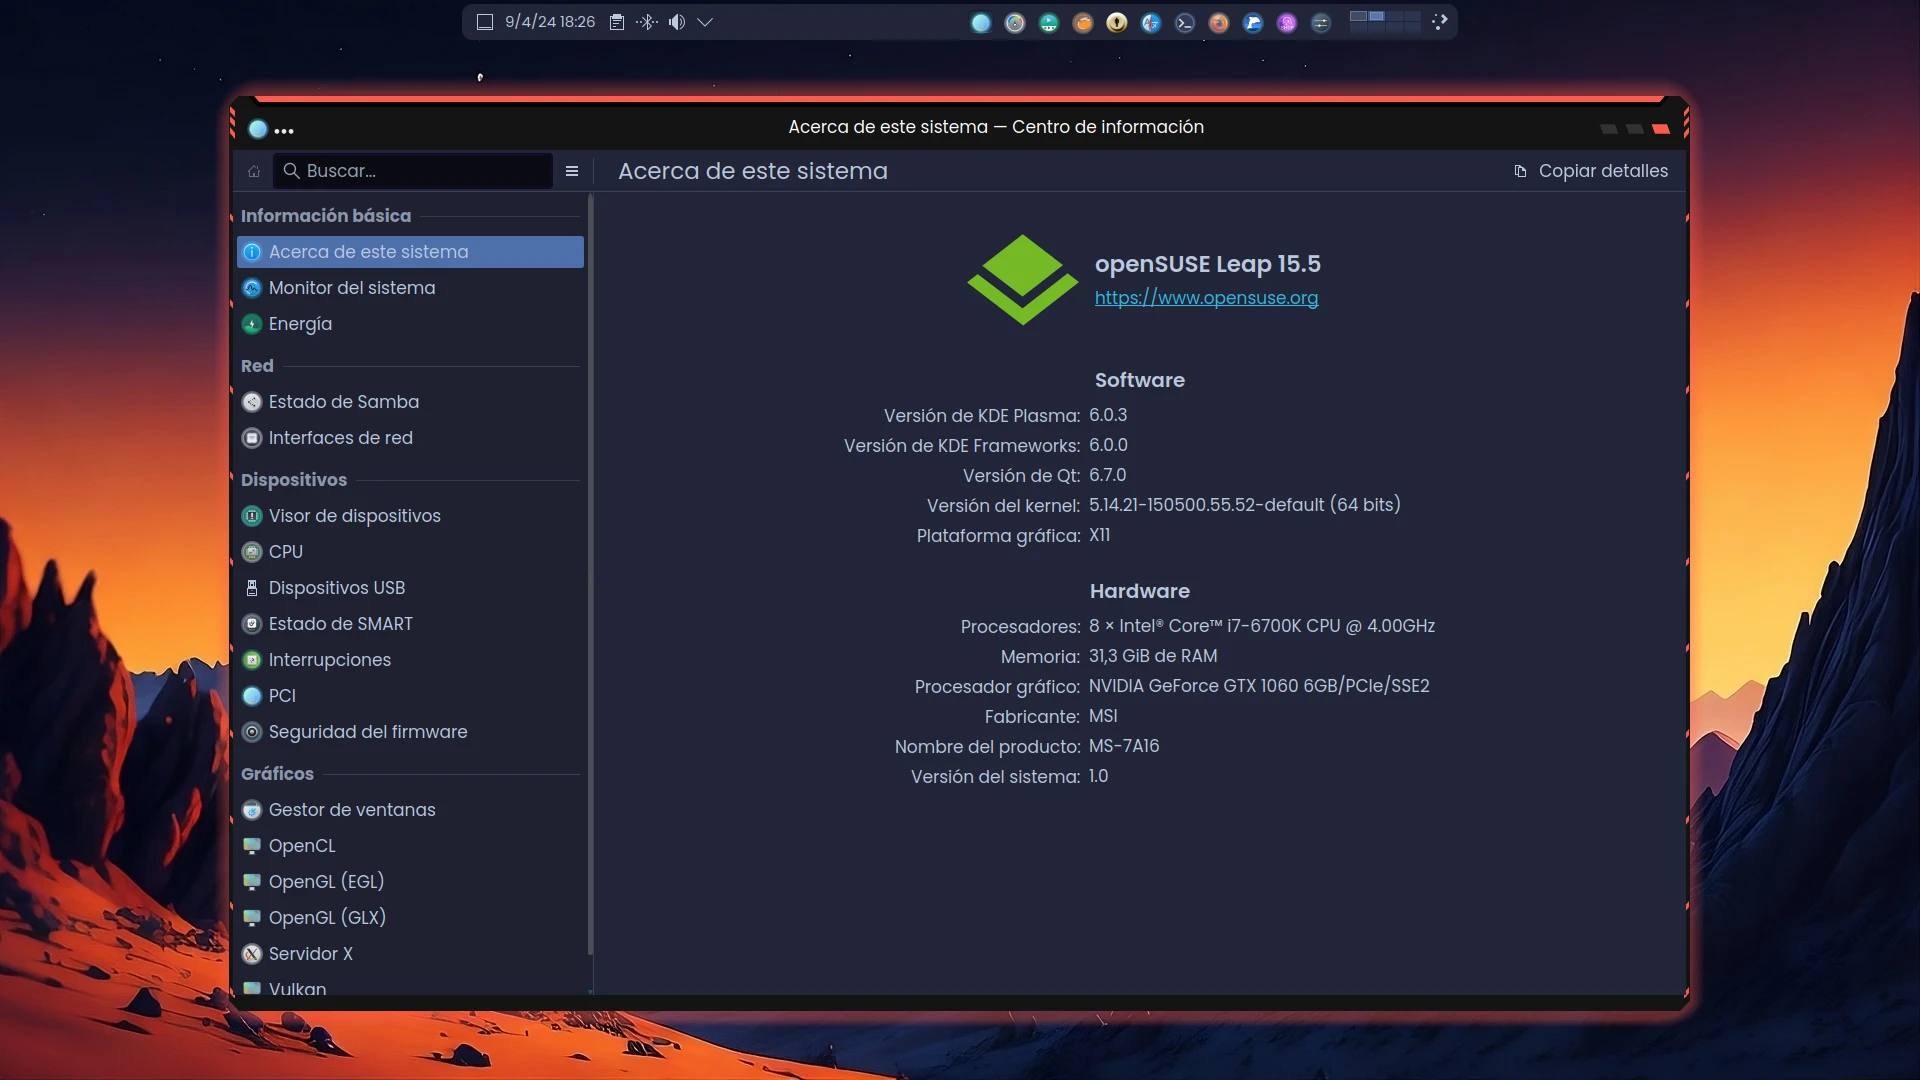
Task: Open Estado de Samba page
Action: coord(343,402)
